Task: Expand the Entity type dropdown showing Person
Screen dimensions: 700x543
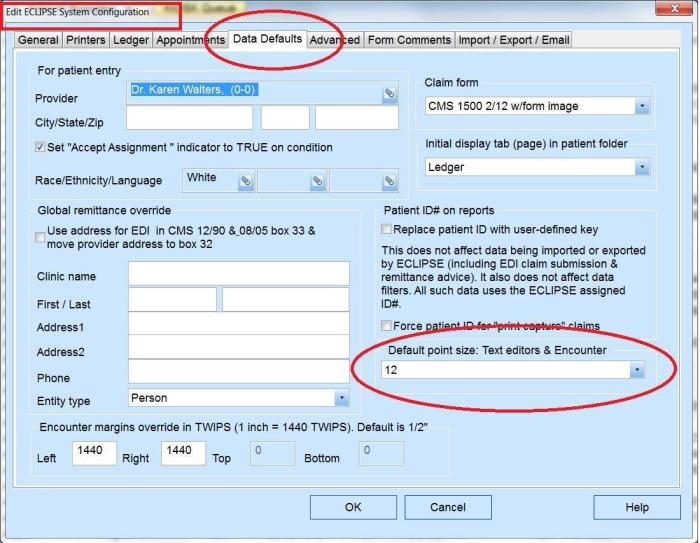Action: point(342,398)
